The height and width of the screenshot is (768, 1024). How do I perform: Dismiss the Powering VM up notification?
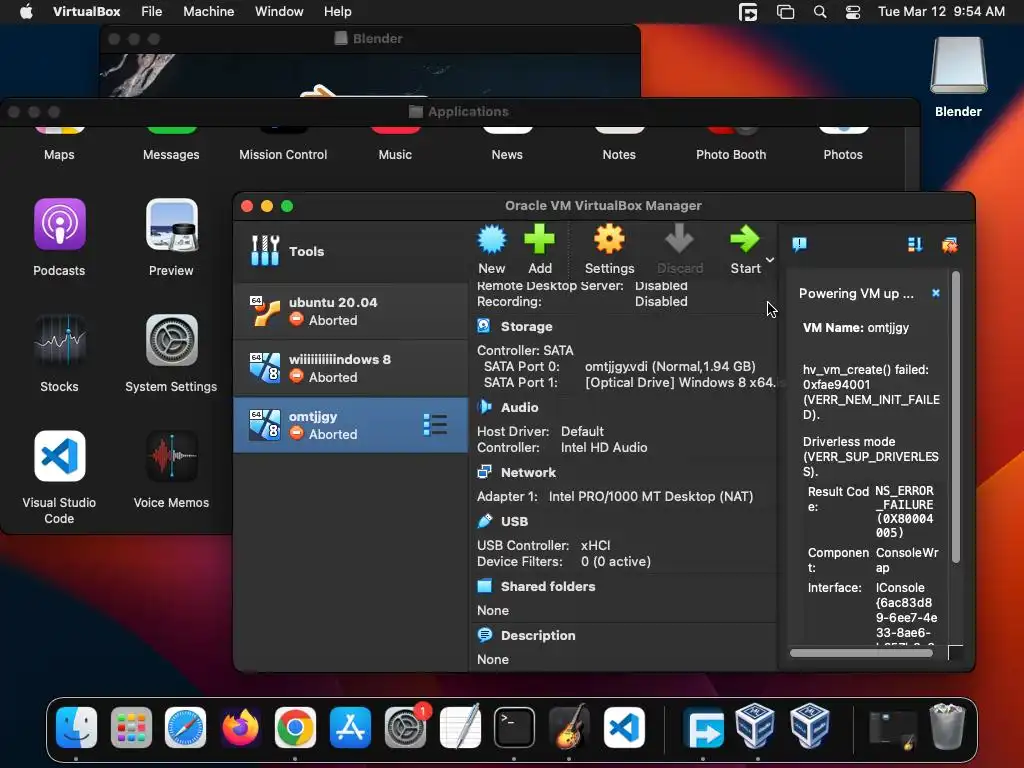tap(936, 293)
